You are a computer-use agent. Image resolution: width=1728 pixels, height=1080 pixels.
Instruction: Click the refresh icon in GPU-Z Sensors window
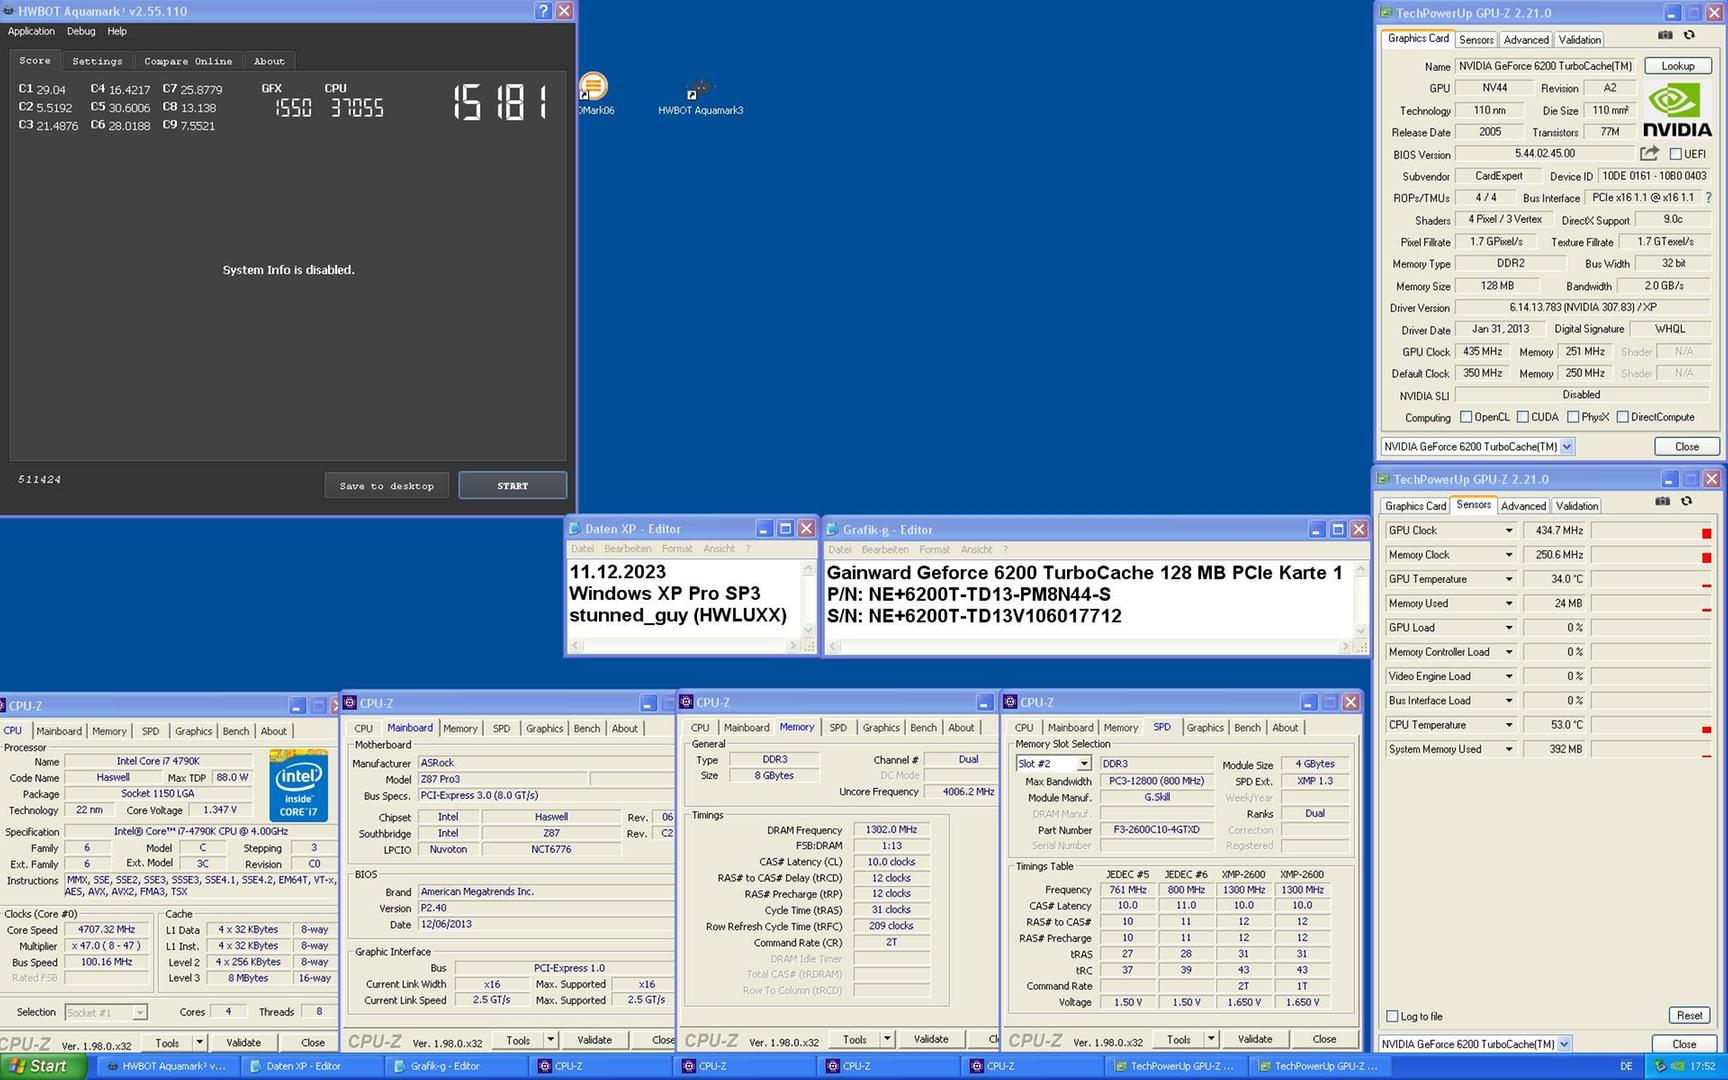pyautogui.click(x=1687, y=501)
